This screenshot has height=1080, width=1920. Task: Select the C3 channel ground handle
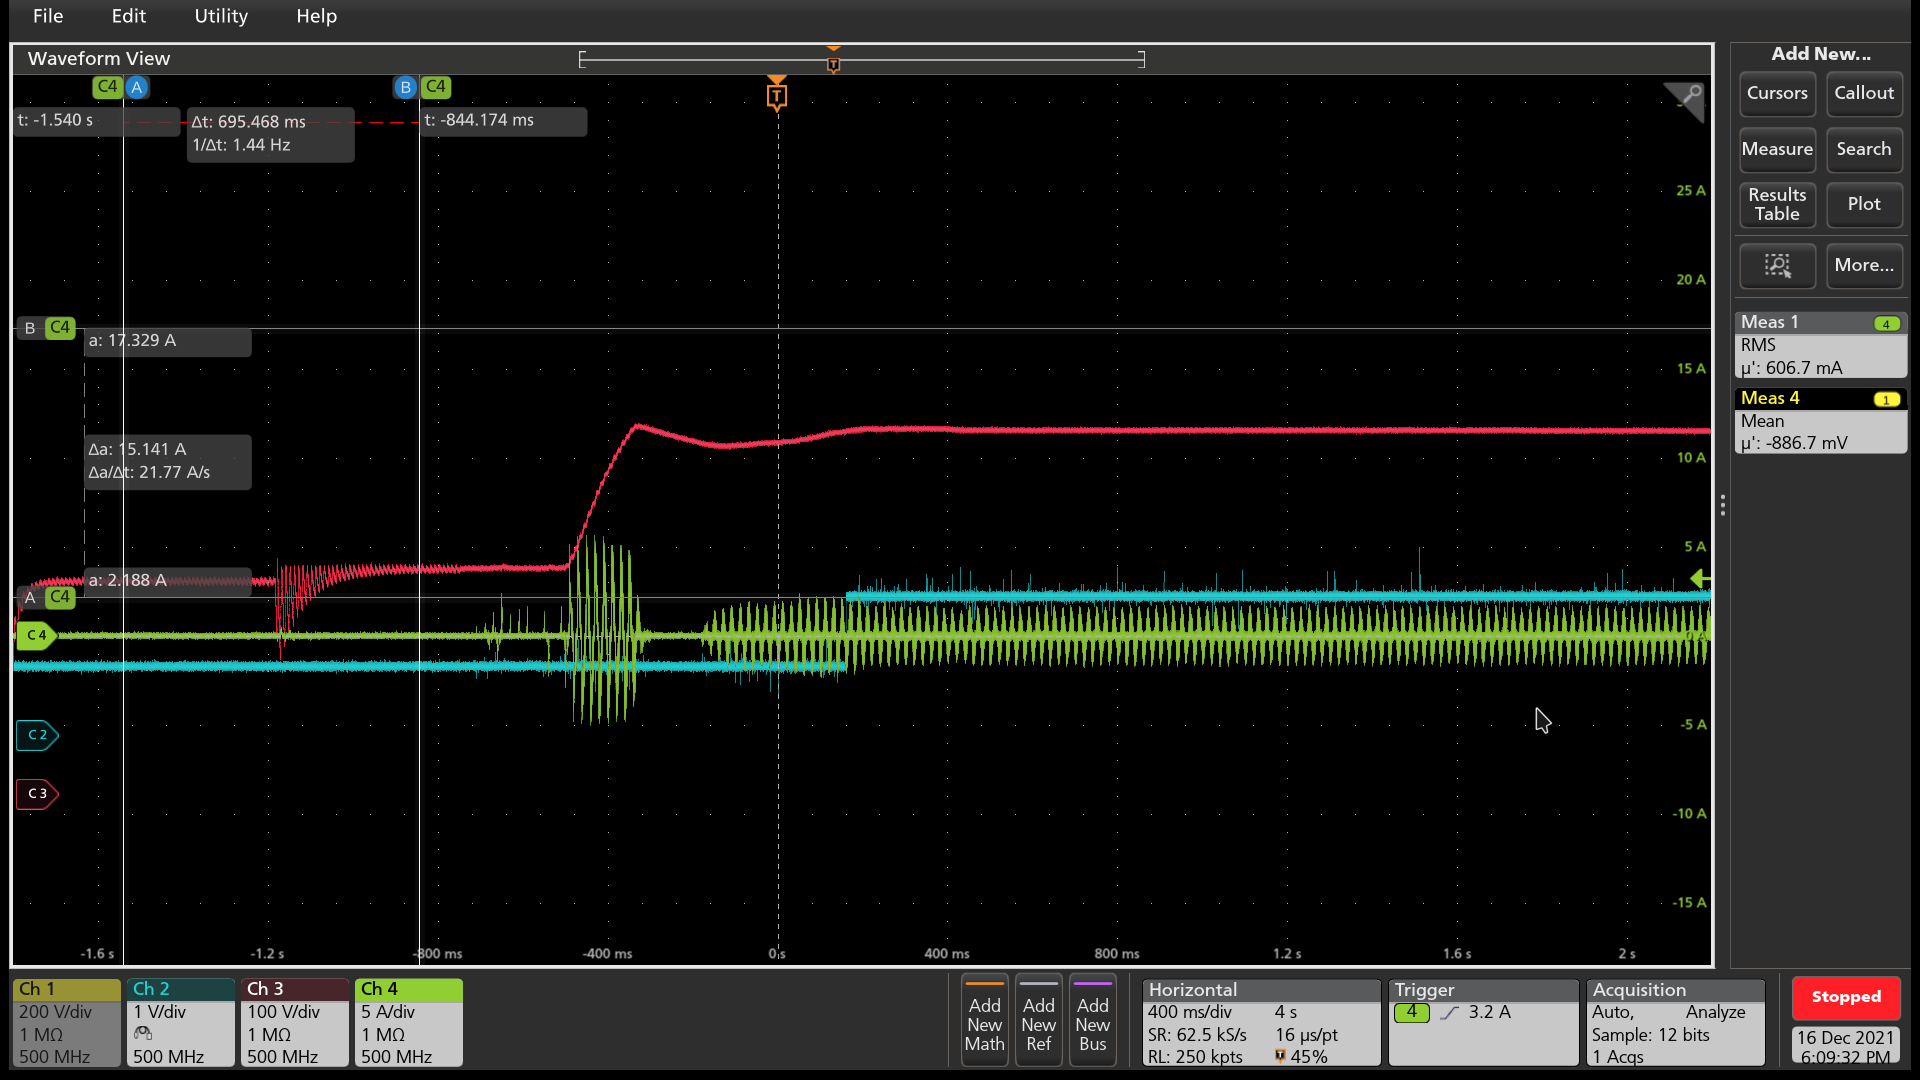(x=37, y=793)
